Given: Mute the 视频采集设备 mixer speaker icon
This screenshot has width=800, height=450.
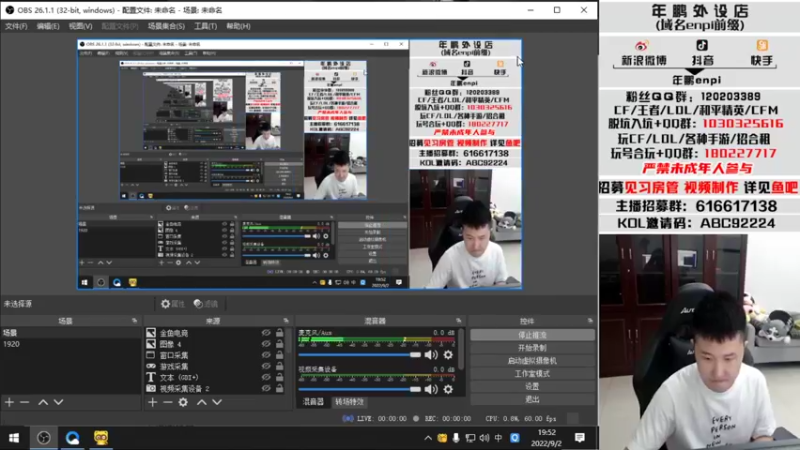Looking at the screenshot, I should point(431,389).
